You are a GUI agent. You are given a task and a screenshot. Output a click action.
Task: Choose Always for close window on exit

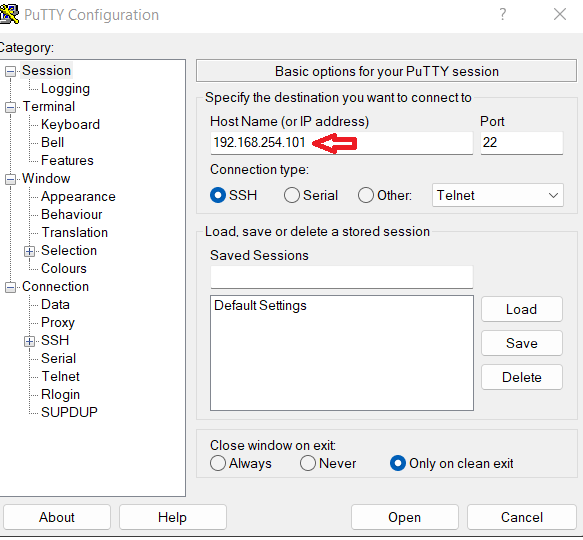(218, 463)
